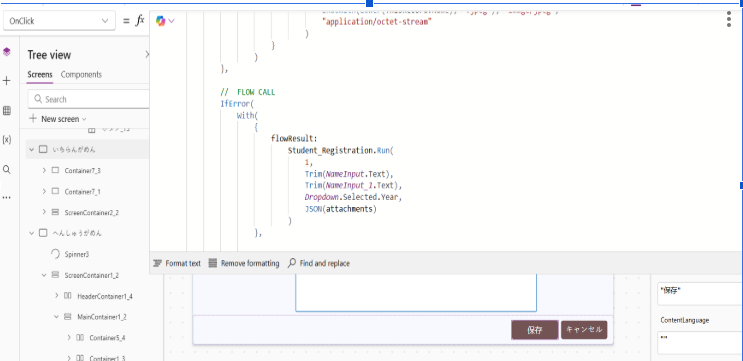Open the Search pane magnifier icon in left rail
The height and width of the screenshot is (361, 743).
pos(7,170)
